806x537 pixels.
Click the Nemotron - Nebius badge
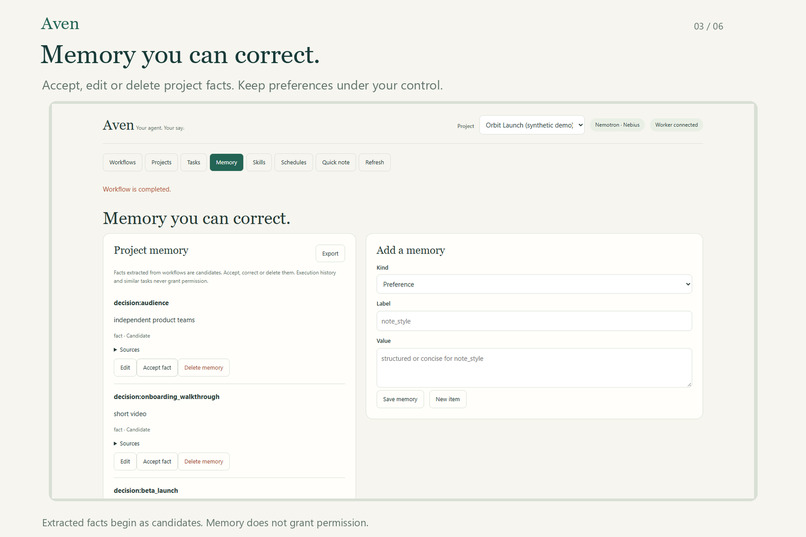(x=617, y=125)
